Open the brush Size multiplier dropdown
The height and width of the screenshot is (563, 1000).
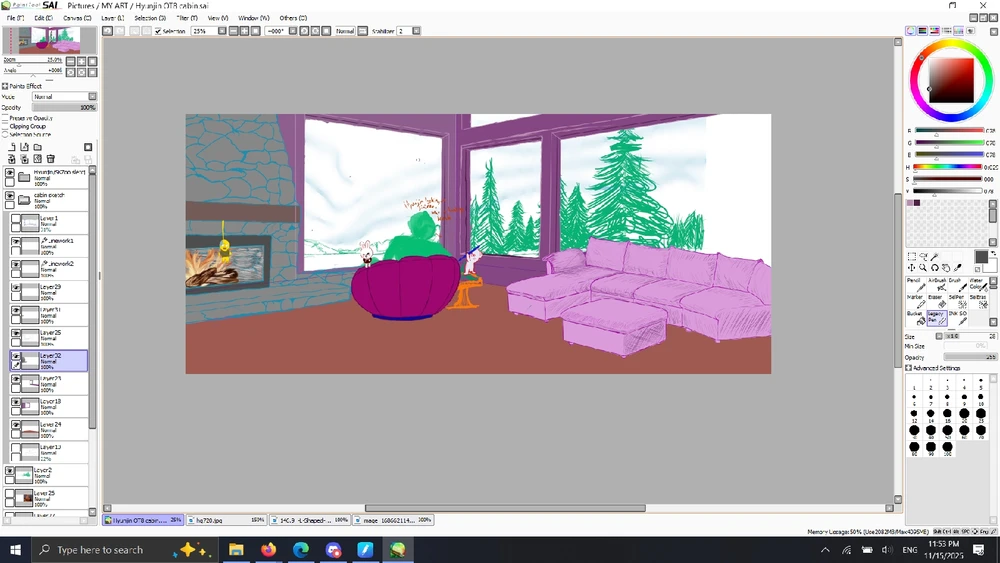pyautogui.click(x=939, y=336)
